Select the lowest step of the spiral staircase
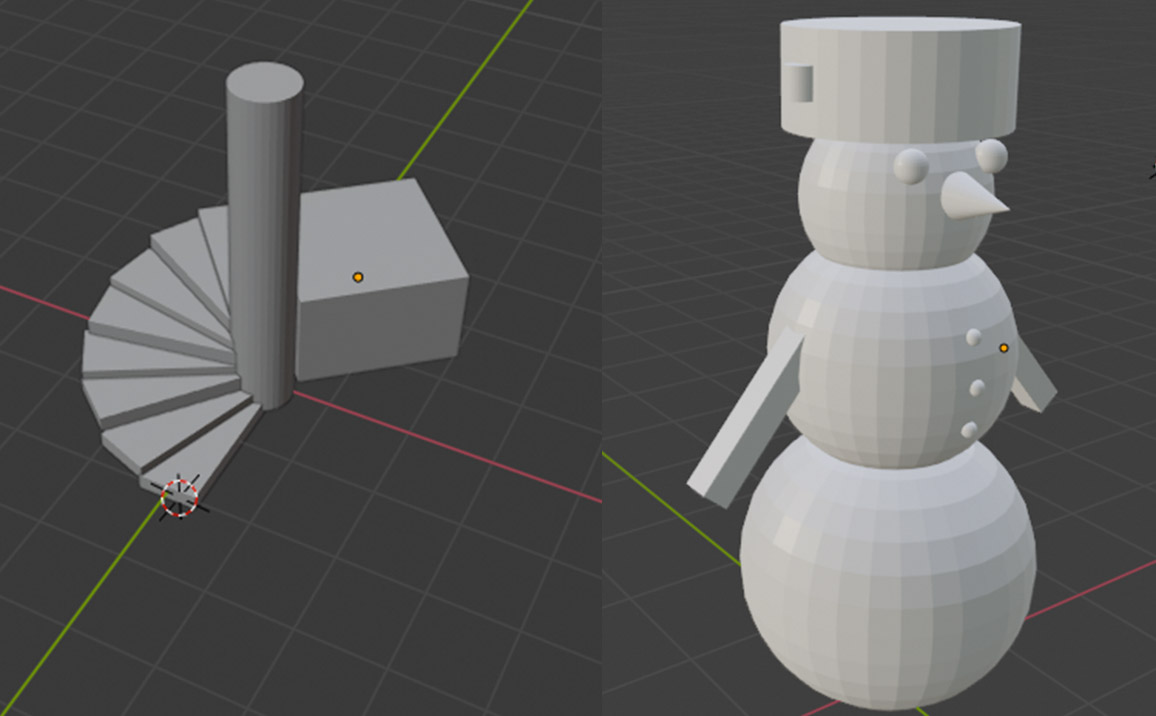 [199, 457]
